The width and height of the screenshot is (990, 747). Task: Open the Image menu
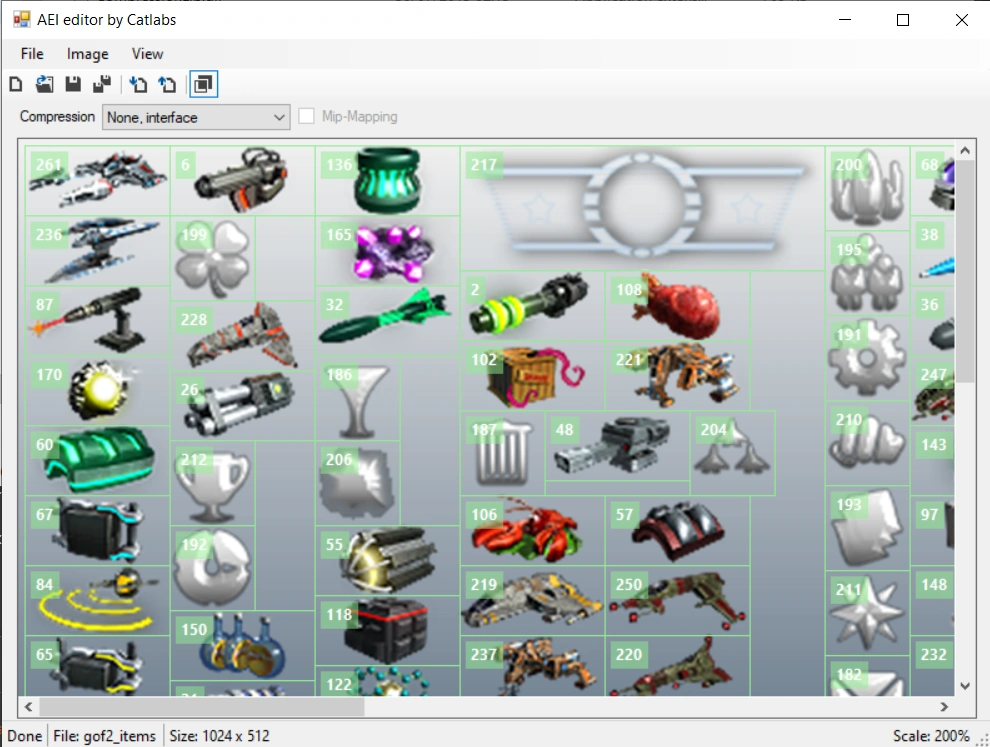click(x=88, y=54)
